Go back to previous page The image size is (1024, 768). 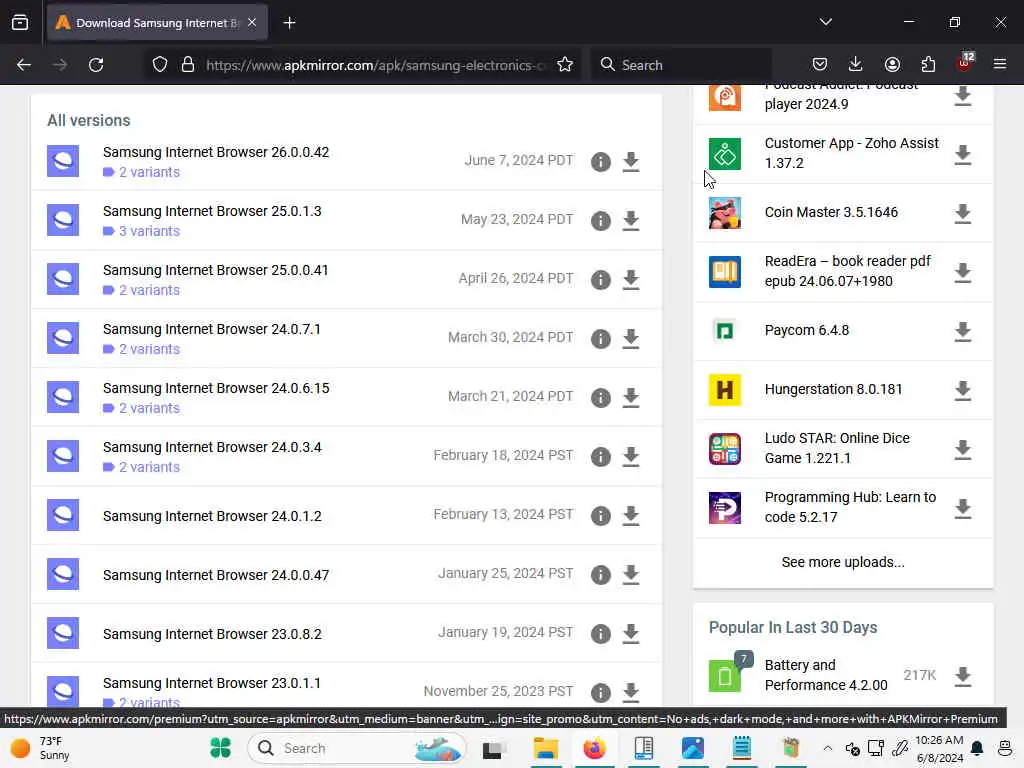click(x=24, y=65)
